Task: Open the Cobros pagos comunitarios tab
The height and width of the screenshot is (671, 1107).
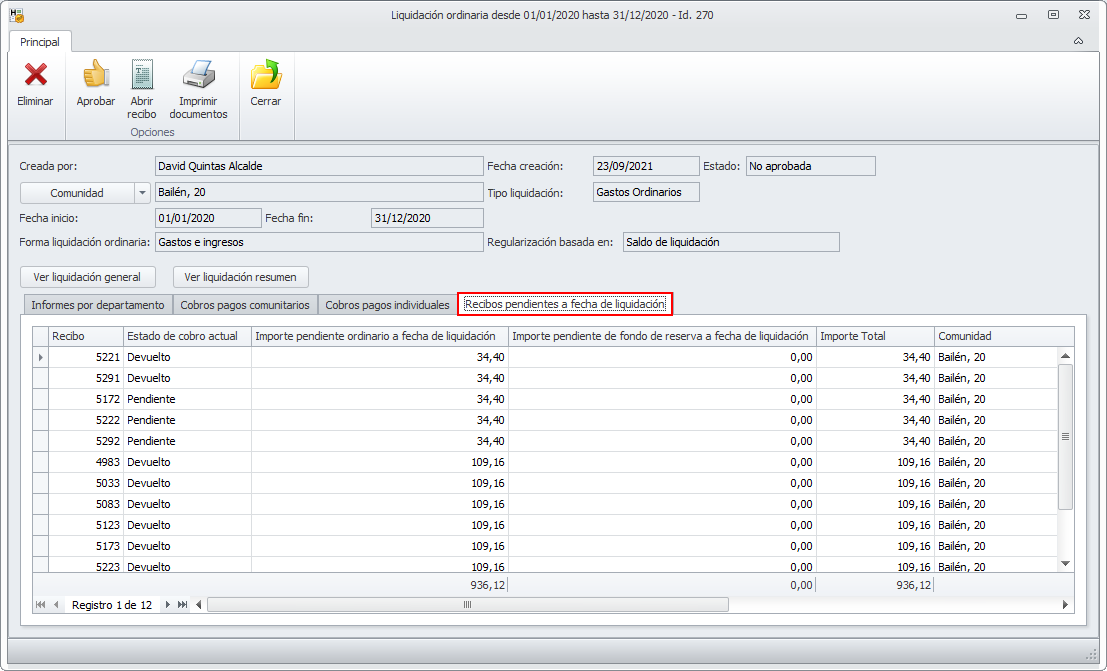Action: (x=245, y=305)
